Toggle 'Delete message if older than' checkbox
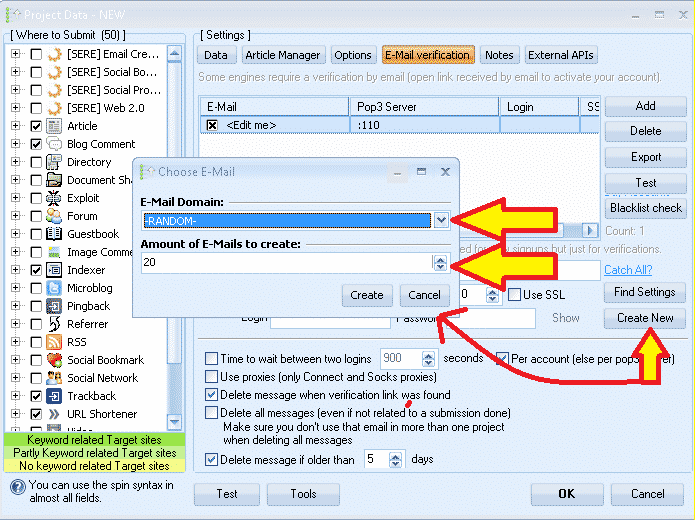Screen dimensions: 695x520 click(x=211, y=459)
